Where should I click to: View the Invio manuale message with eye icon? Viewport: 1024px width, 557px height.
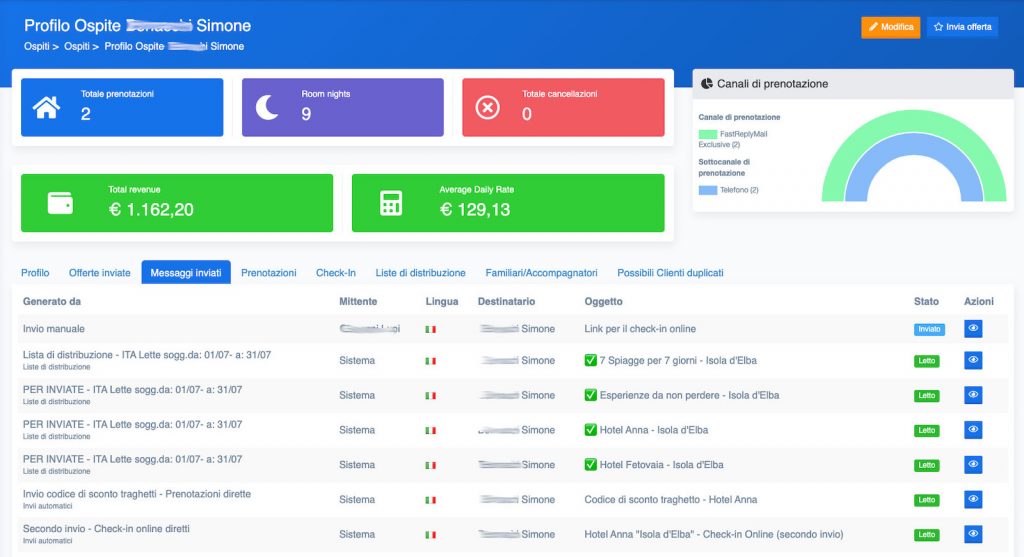(973, 328)
